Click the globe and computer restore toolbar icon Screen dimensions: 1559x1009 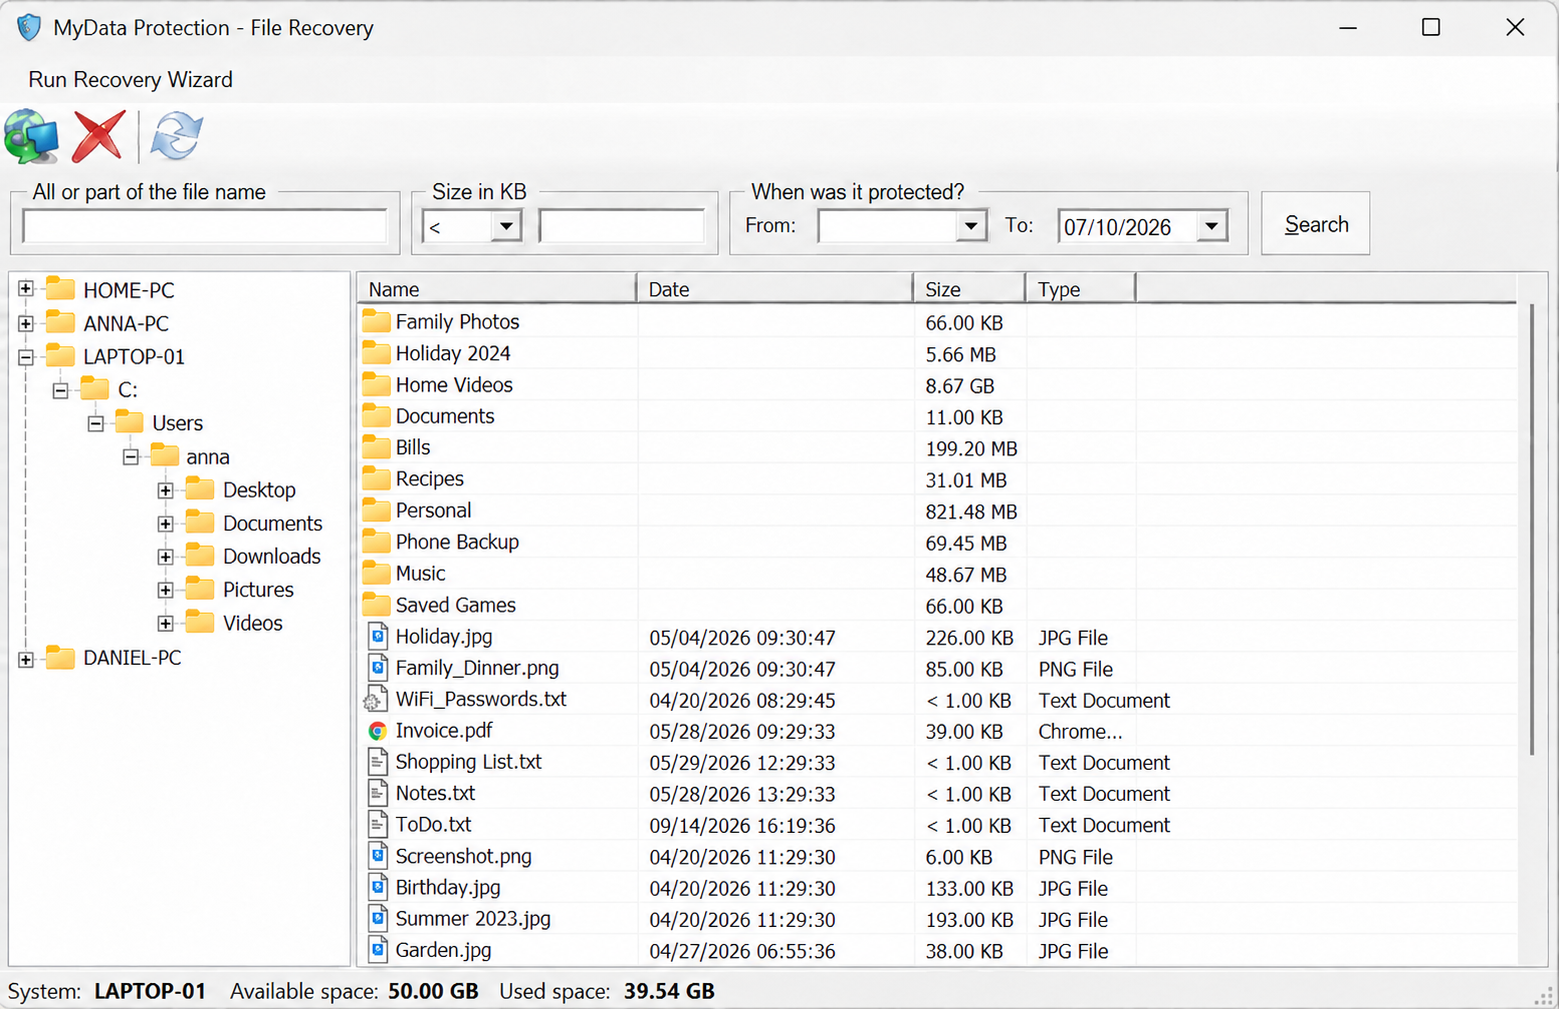[x=31, y=136]
